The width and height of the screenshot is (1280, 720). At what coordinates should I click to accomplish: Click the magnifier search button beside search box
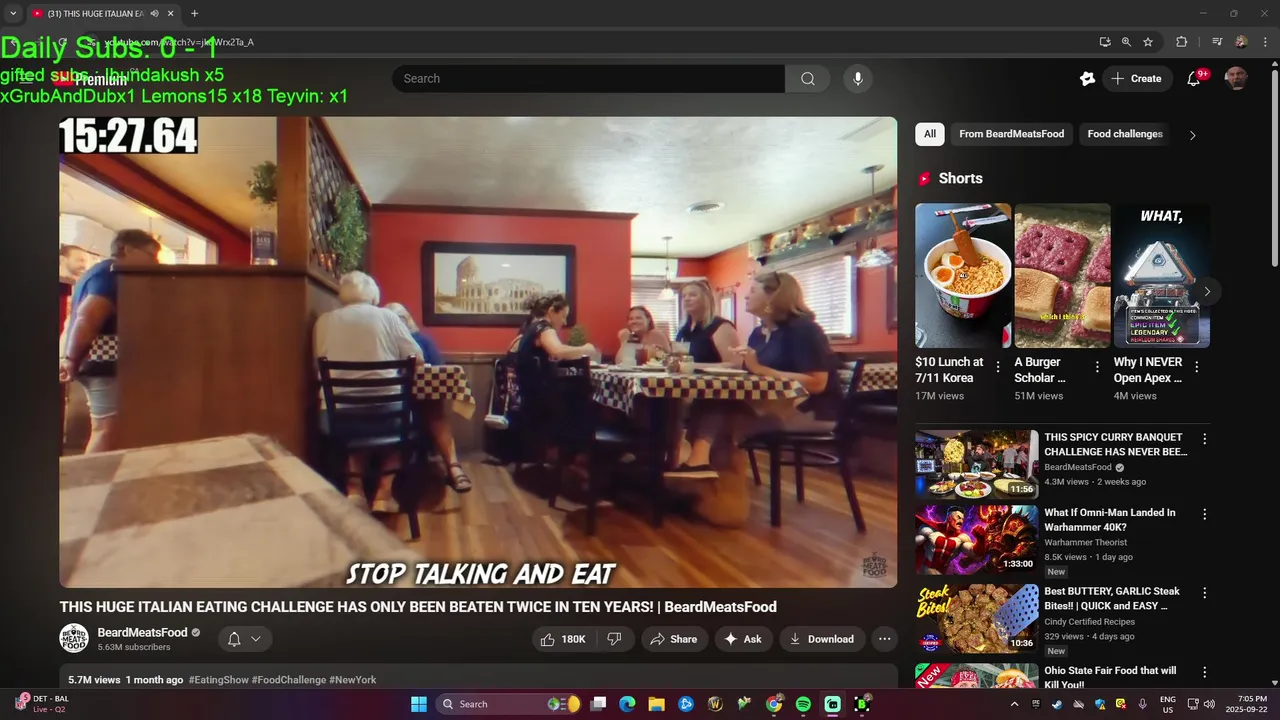click(x=807, y=79)
